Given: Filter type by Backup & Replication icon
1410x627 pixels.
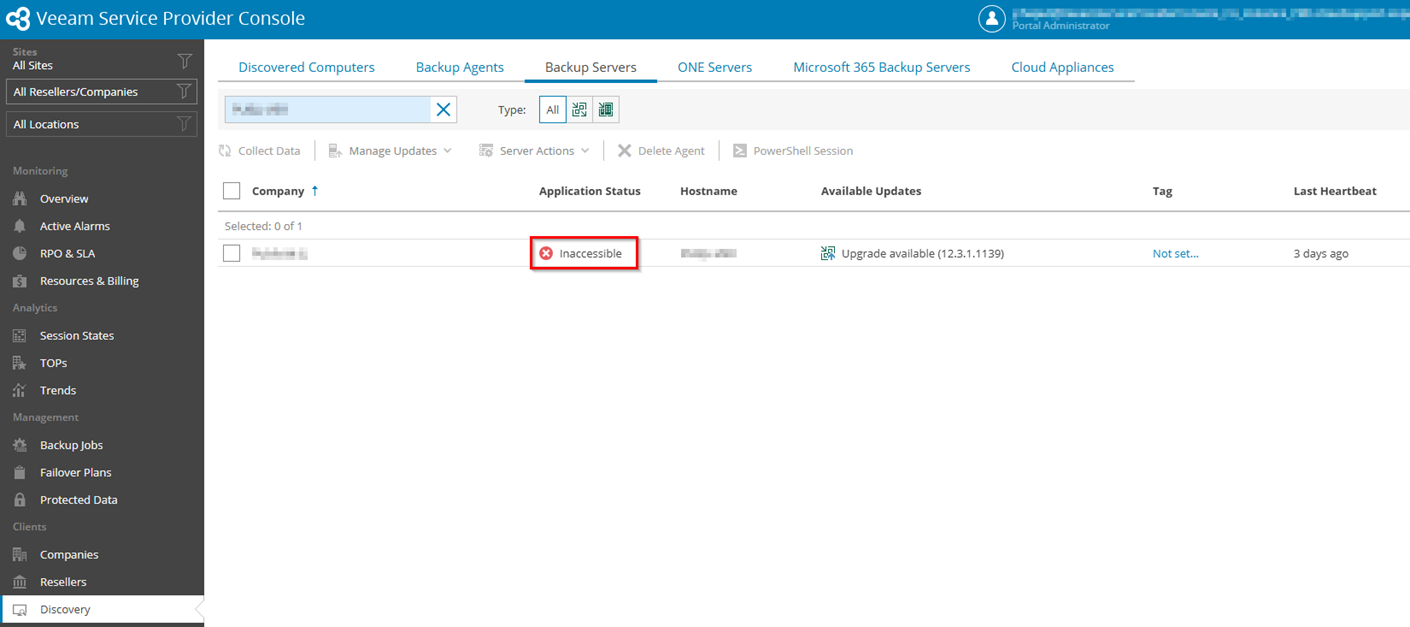Looking at the screenshot, I should coord(579,109).
